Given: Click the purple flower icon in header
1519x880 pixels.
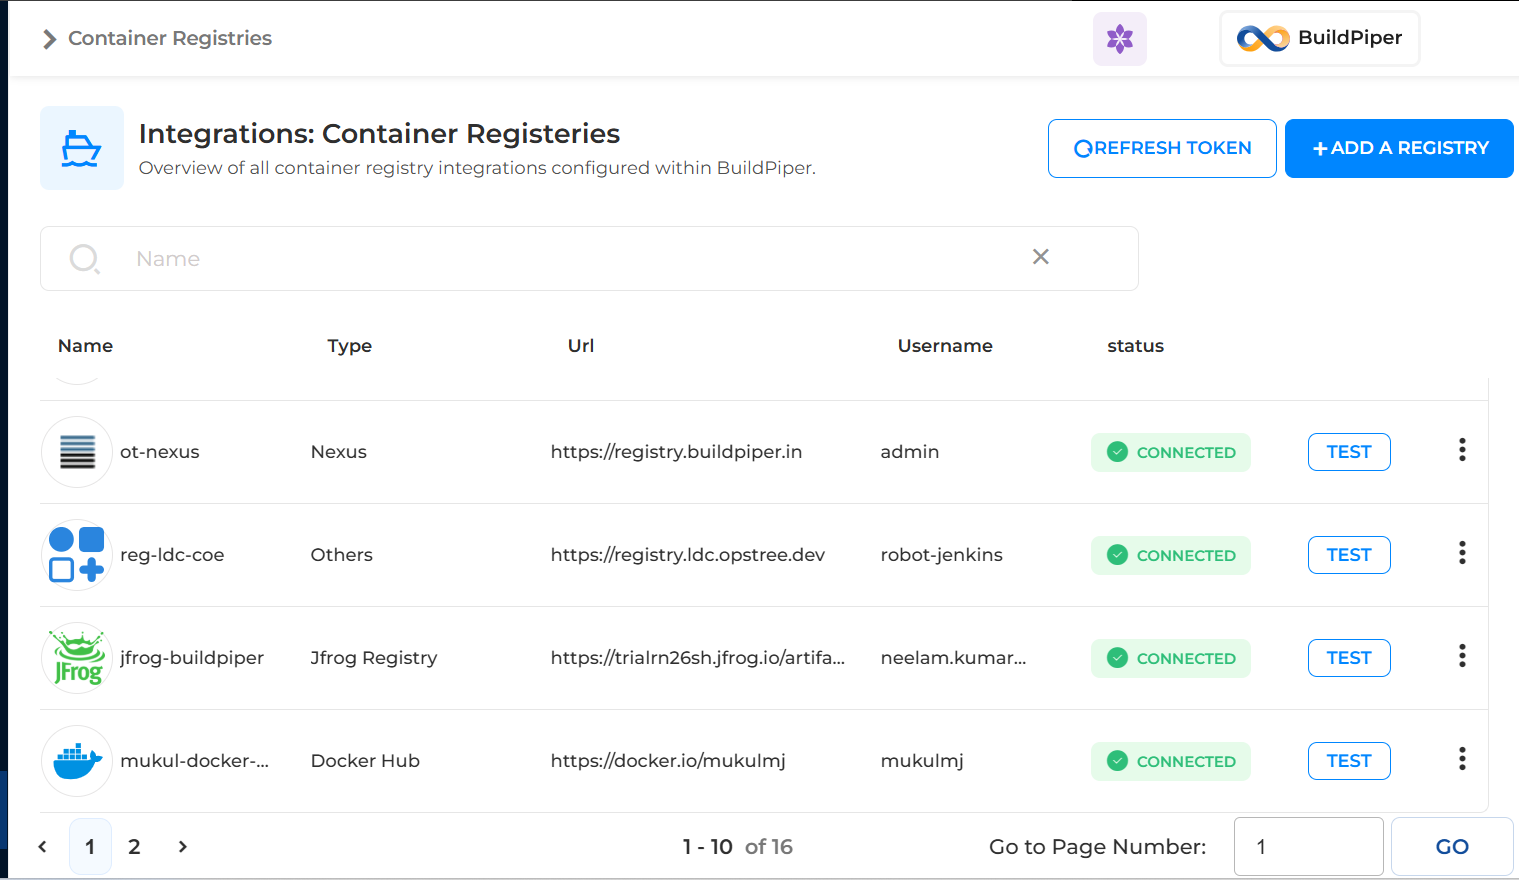Looking at the screenshot, I should pyautogui.click(x=1119, y=39).
